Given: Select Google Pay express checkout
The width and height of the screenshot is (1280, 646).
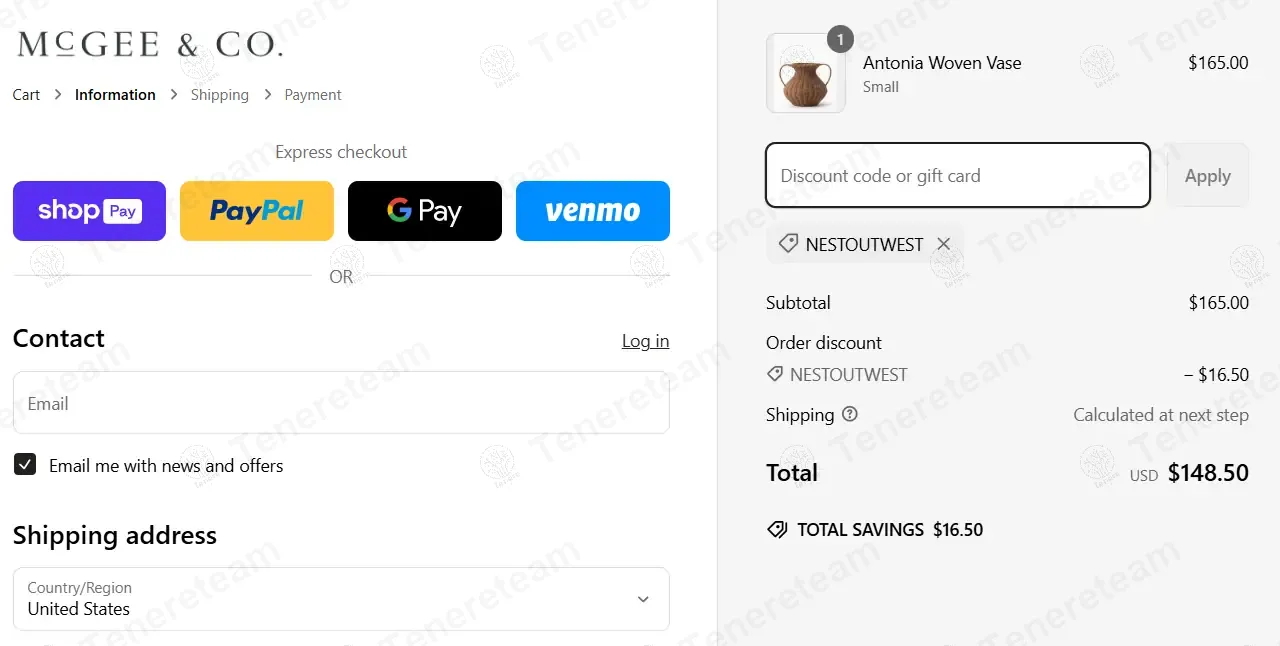Looking at the screenshot, I should pos(425,211).
